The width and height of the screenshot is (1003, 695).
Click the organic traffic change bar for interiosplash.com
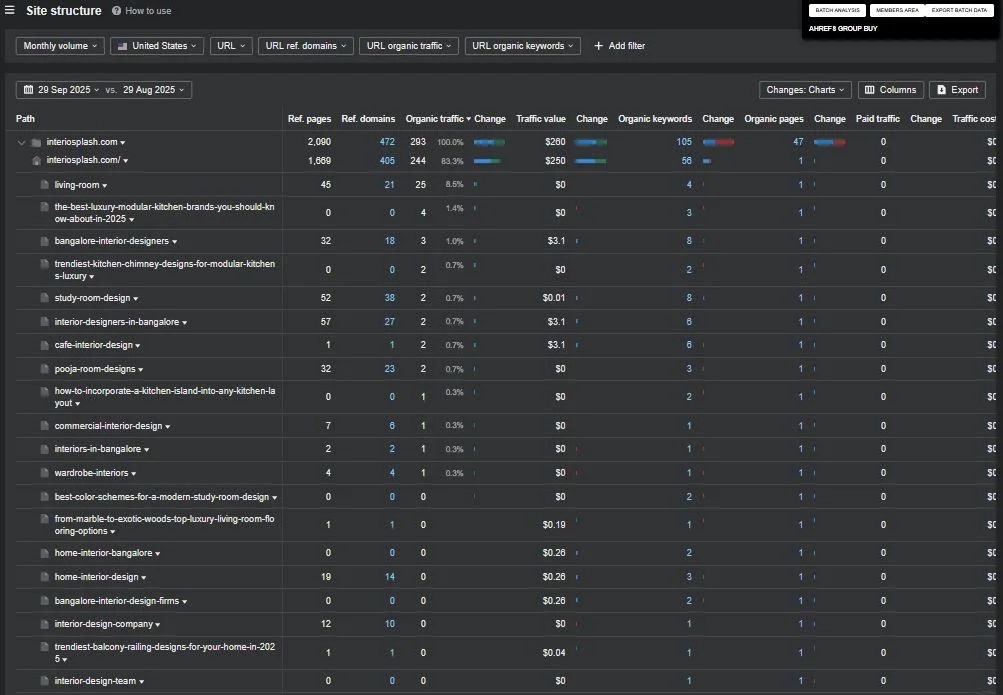pos(489,142)
